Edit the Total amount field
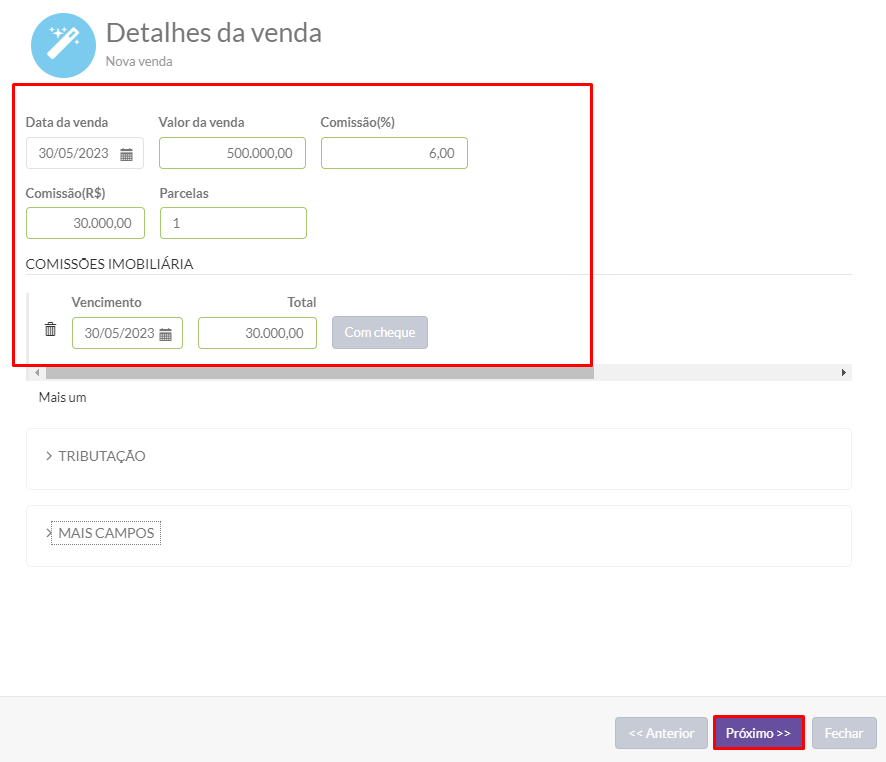886x762 pixels. (x=257, y=333)
